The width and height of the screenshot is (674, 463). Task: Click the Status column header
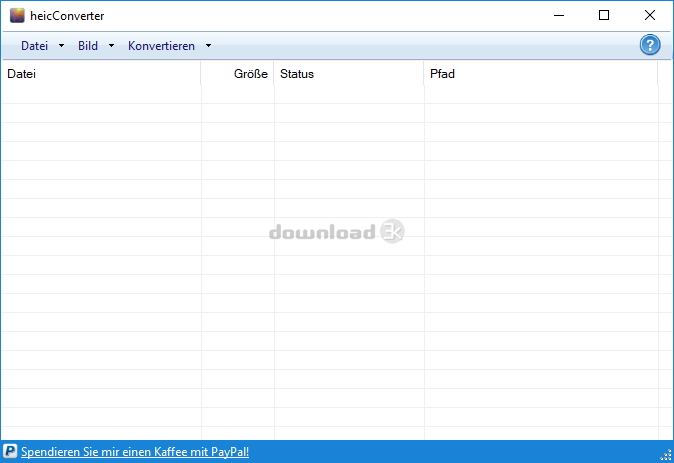click(x=348, y=74)
